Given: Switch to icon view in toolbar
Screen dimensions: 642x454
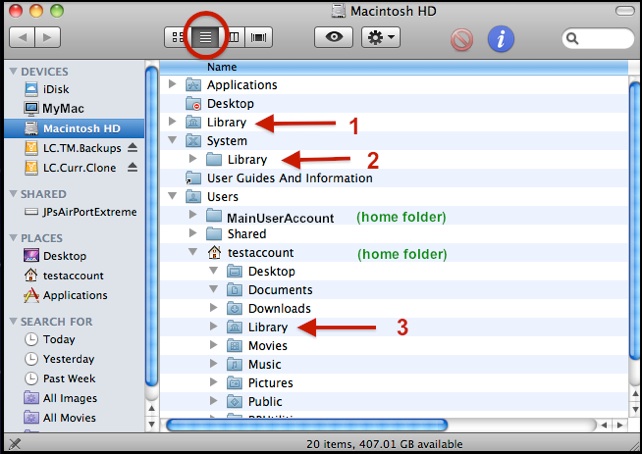Looking at the screenshot, I should [x=178, y=38].
